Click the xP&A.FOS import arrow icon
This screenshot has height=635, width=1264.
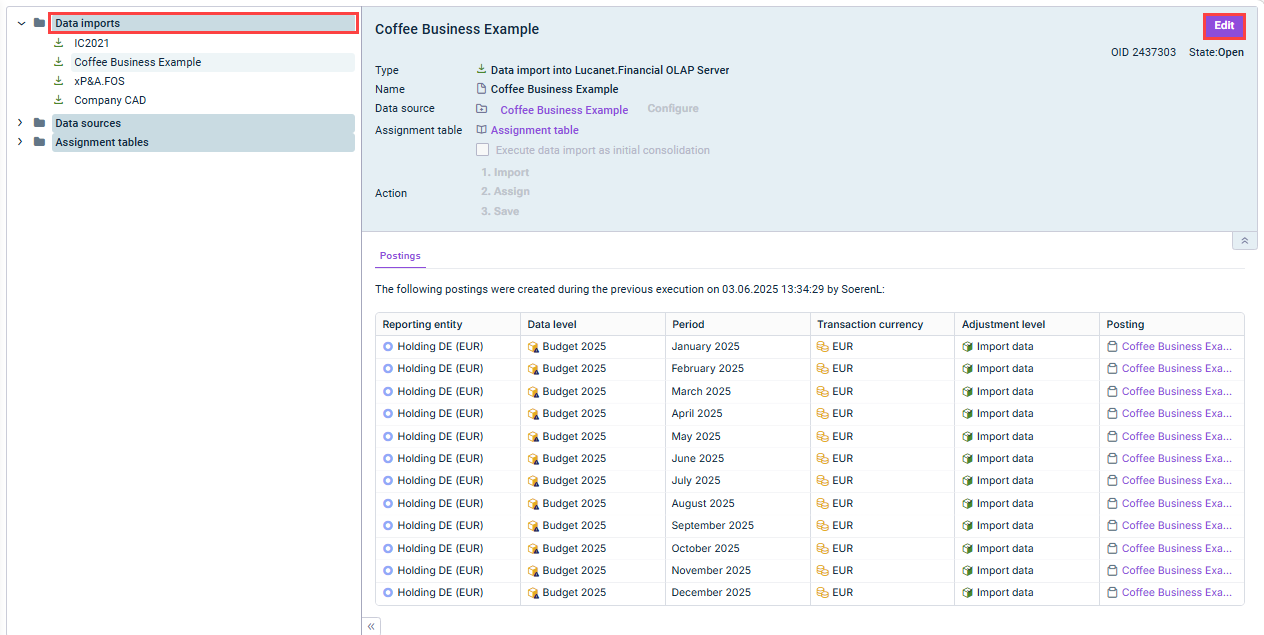58,81
